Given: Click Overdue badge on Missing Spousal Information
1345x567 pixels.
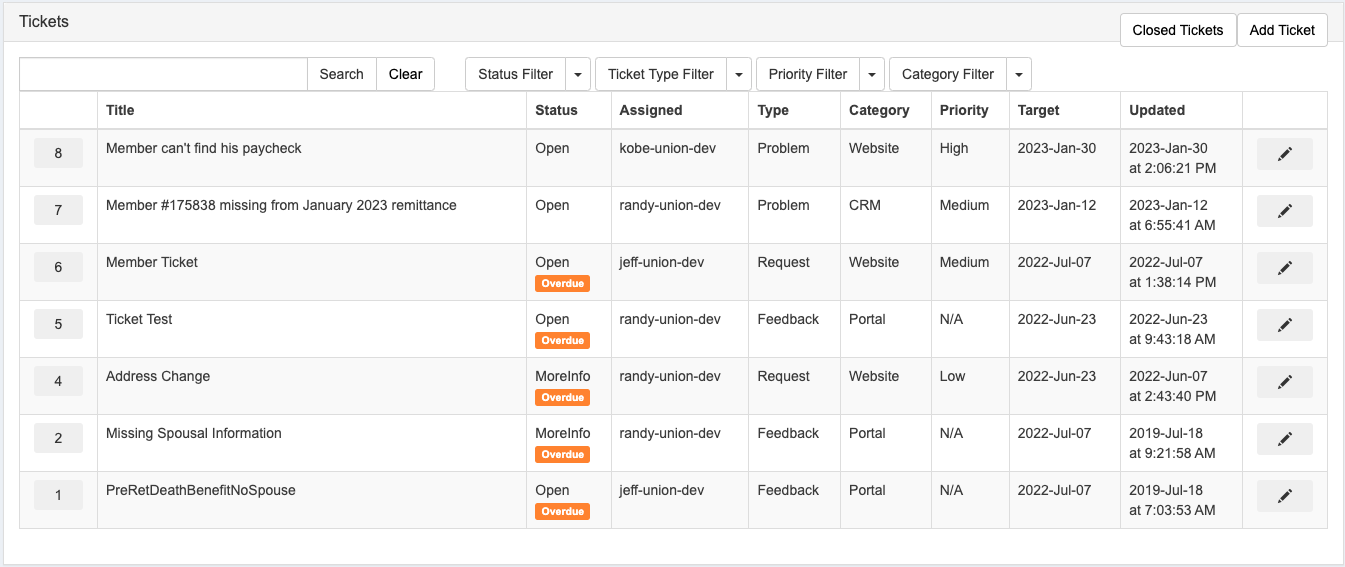Looking at the screenshot, I should tap(562, 455).
